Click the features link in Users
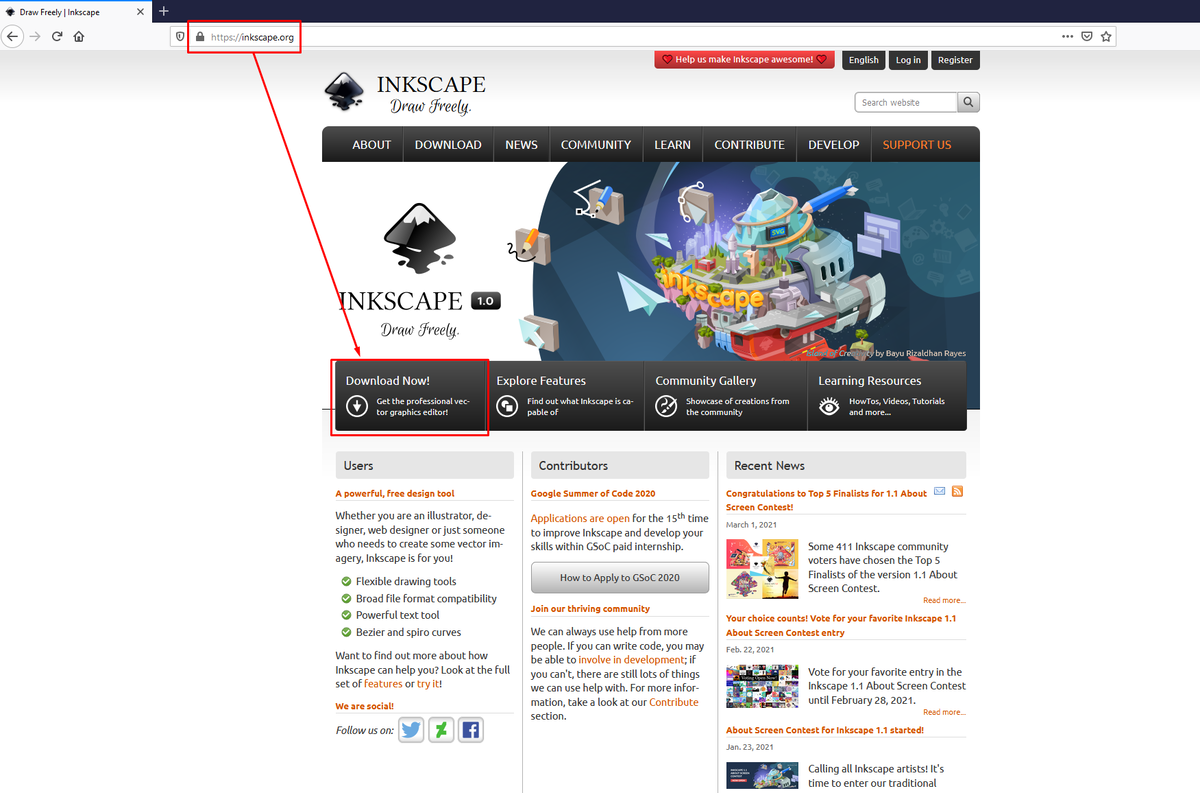The height and width of the screenshot is (793, 1200). coord(383,684)
